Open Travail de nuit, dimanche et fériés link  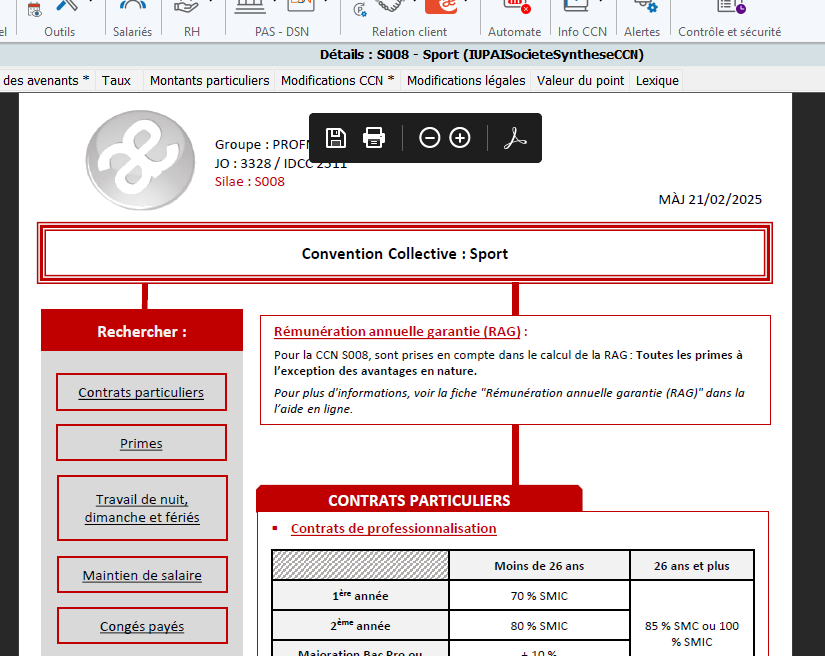click(x=142, y=508)
